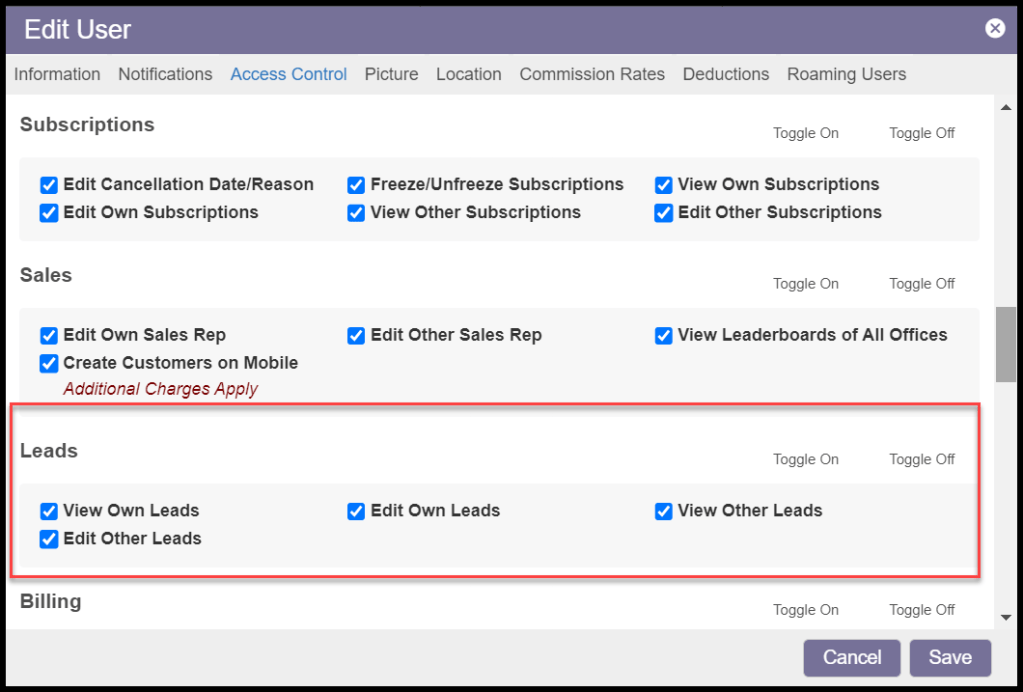The image size is (1023, 692).
Task: Toggle View Leaderboards of All Offices
Action: point(664,336)
